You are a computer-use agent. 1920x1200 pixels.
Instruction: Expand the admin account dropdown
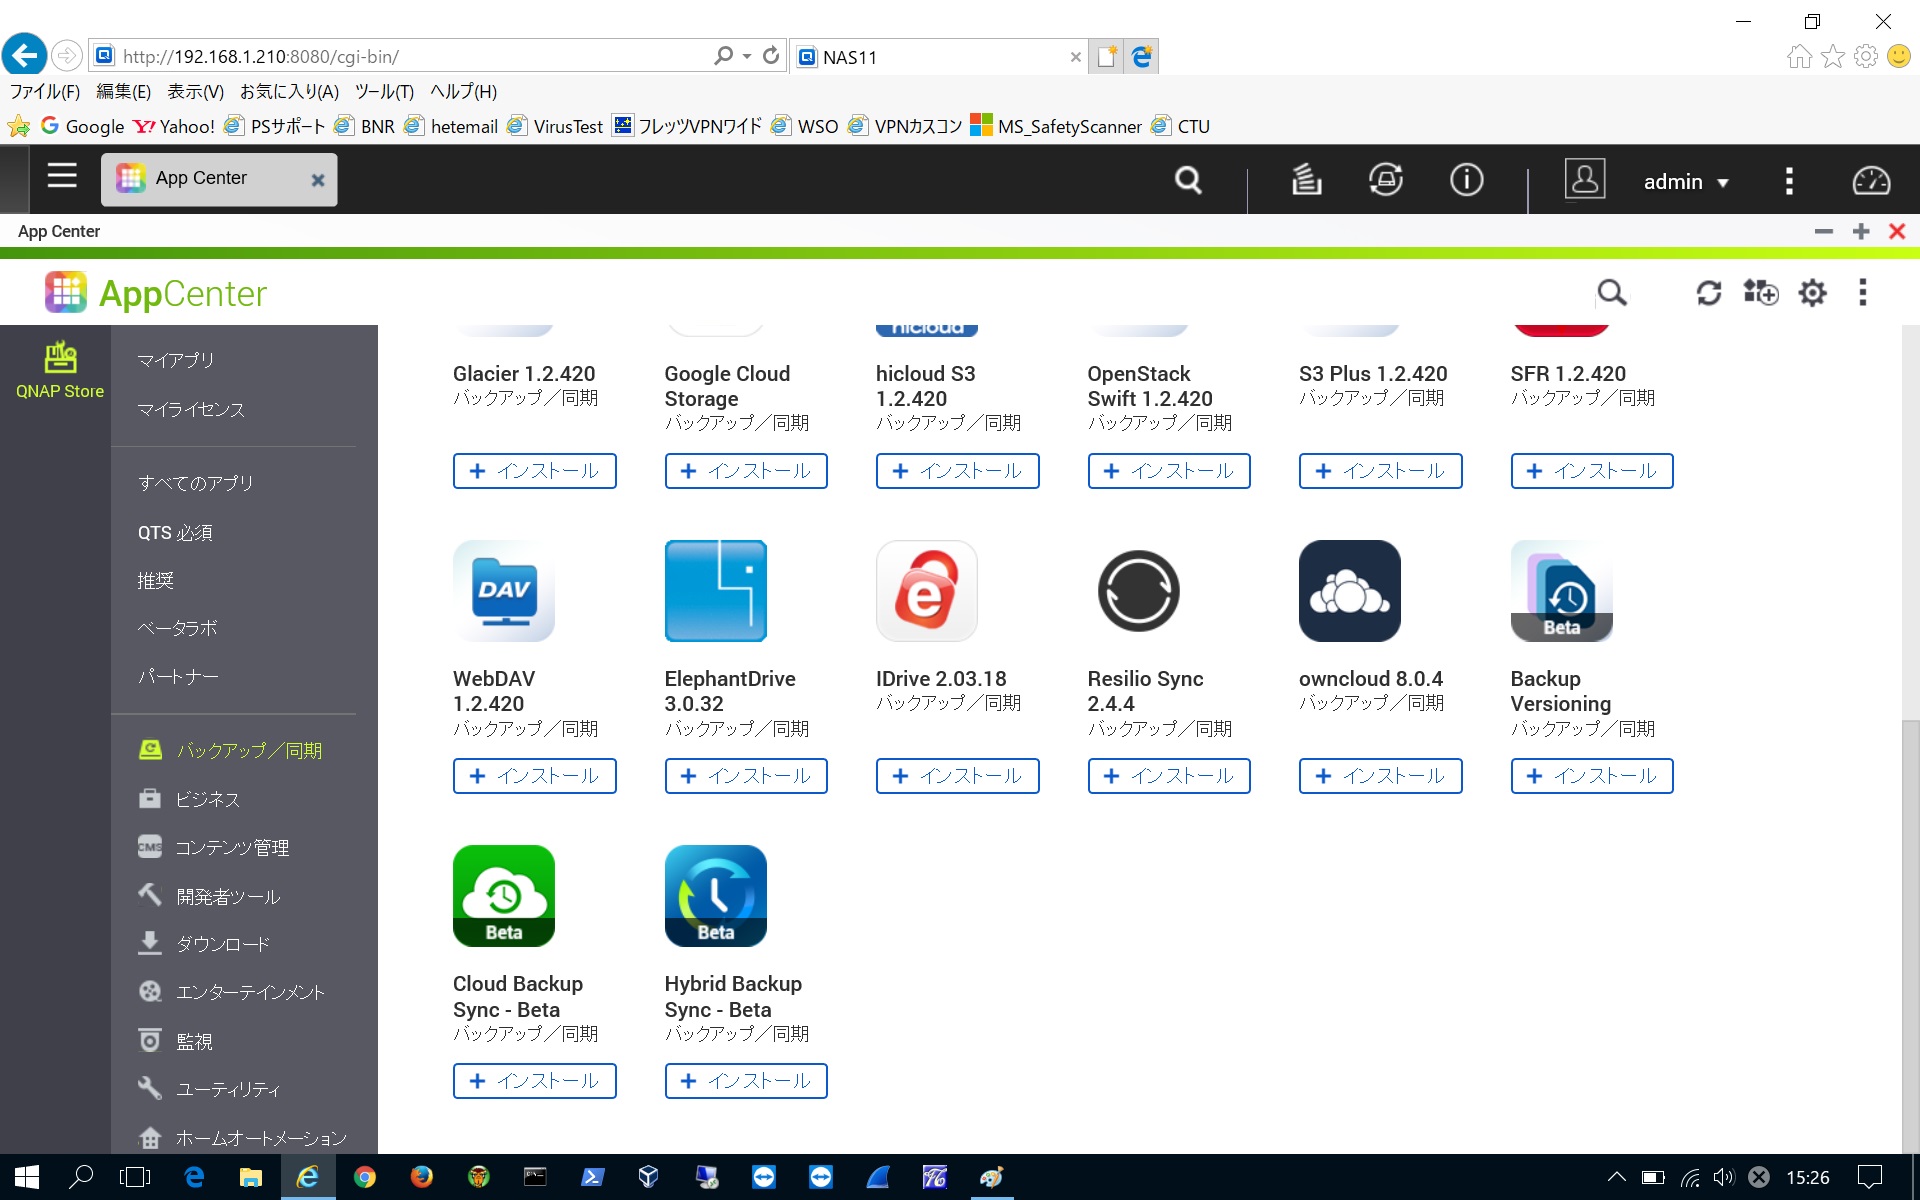(1687, 181)
